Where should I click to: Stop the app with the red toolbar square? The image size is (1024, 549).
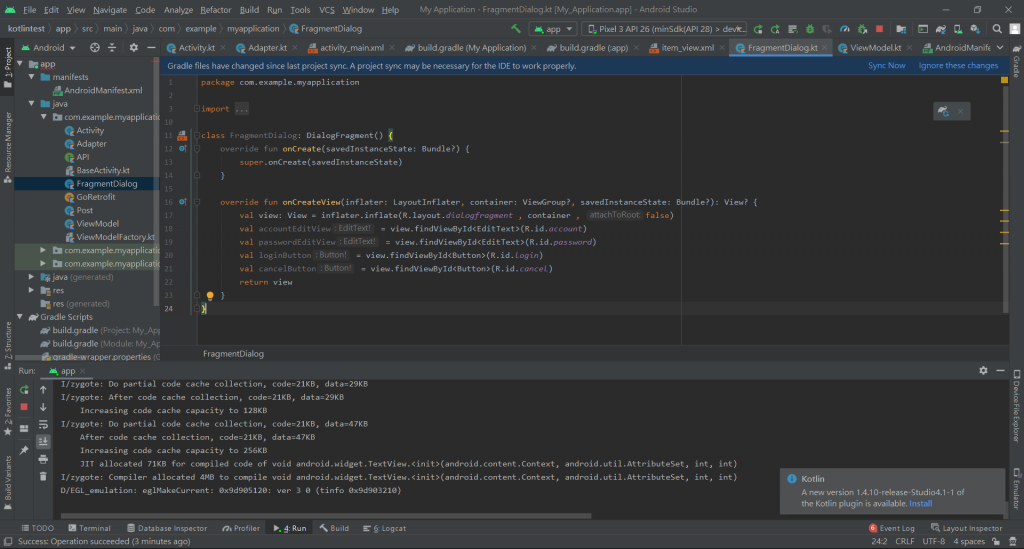(x=880, y=29)
